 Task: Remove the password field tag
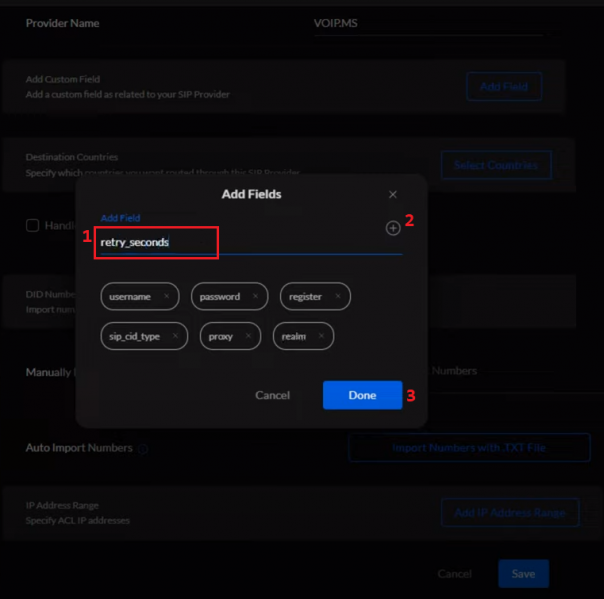(x=255, y=296)
